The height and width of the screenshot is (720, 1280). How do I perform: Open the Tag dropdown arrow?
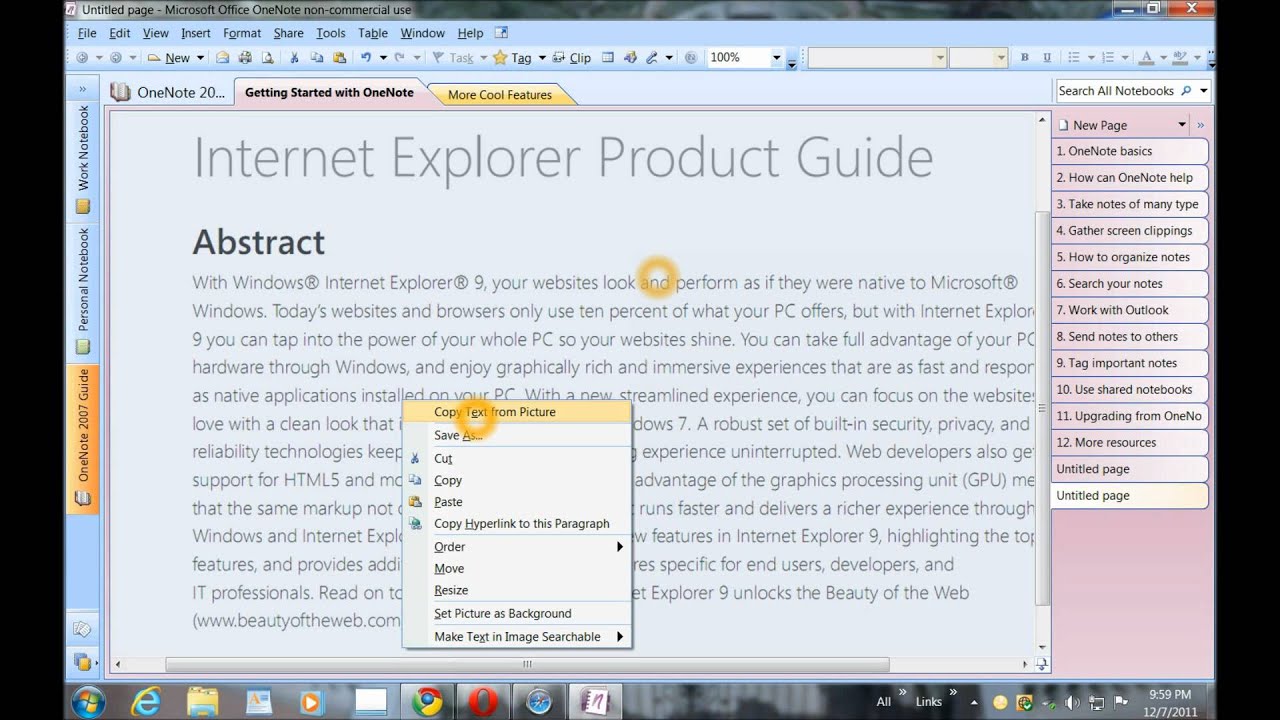pyautogui.click(x=541, y=58)
